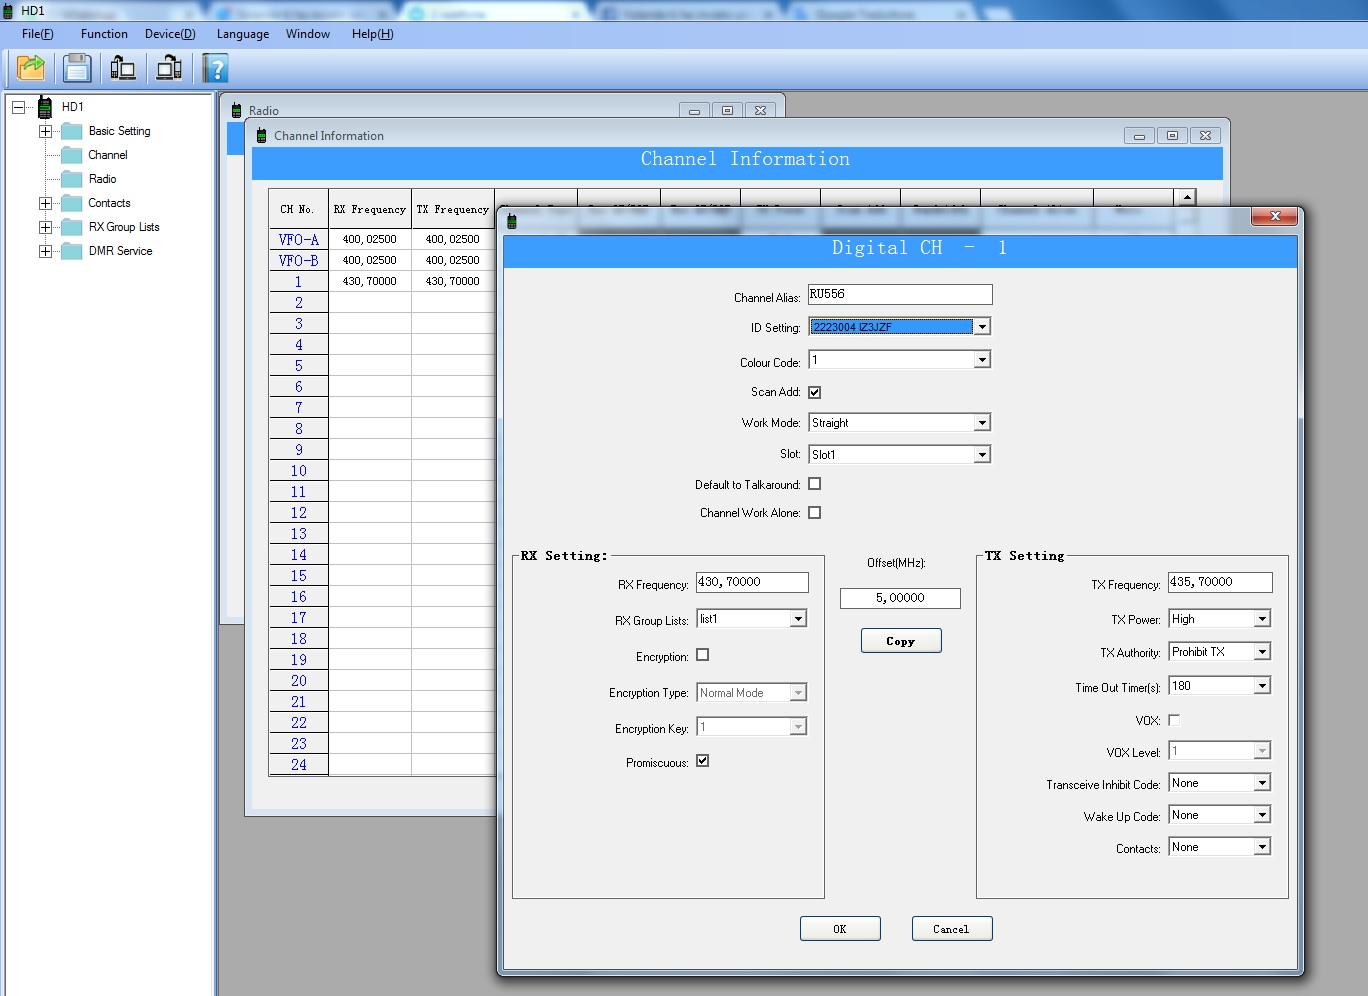The height and width of the screenshot is (996, 1368).
Task: Click the Read from radio toolbar icon
Action: coord(123,68)
